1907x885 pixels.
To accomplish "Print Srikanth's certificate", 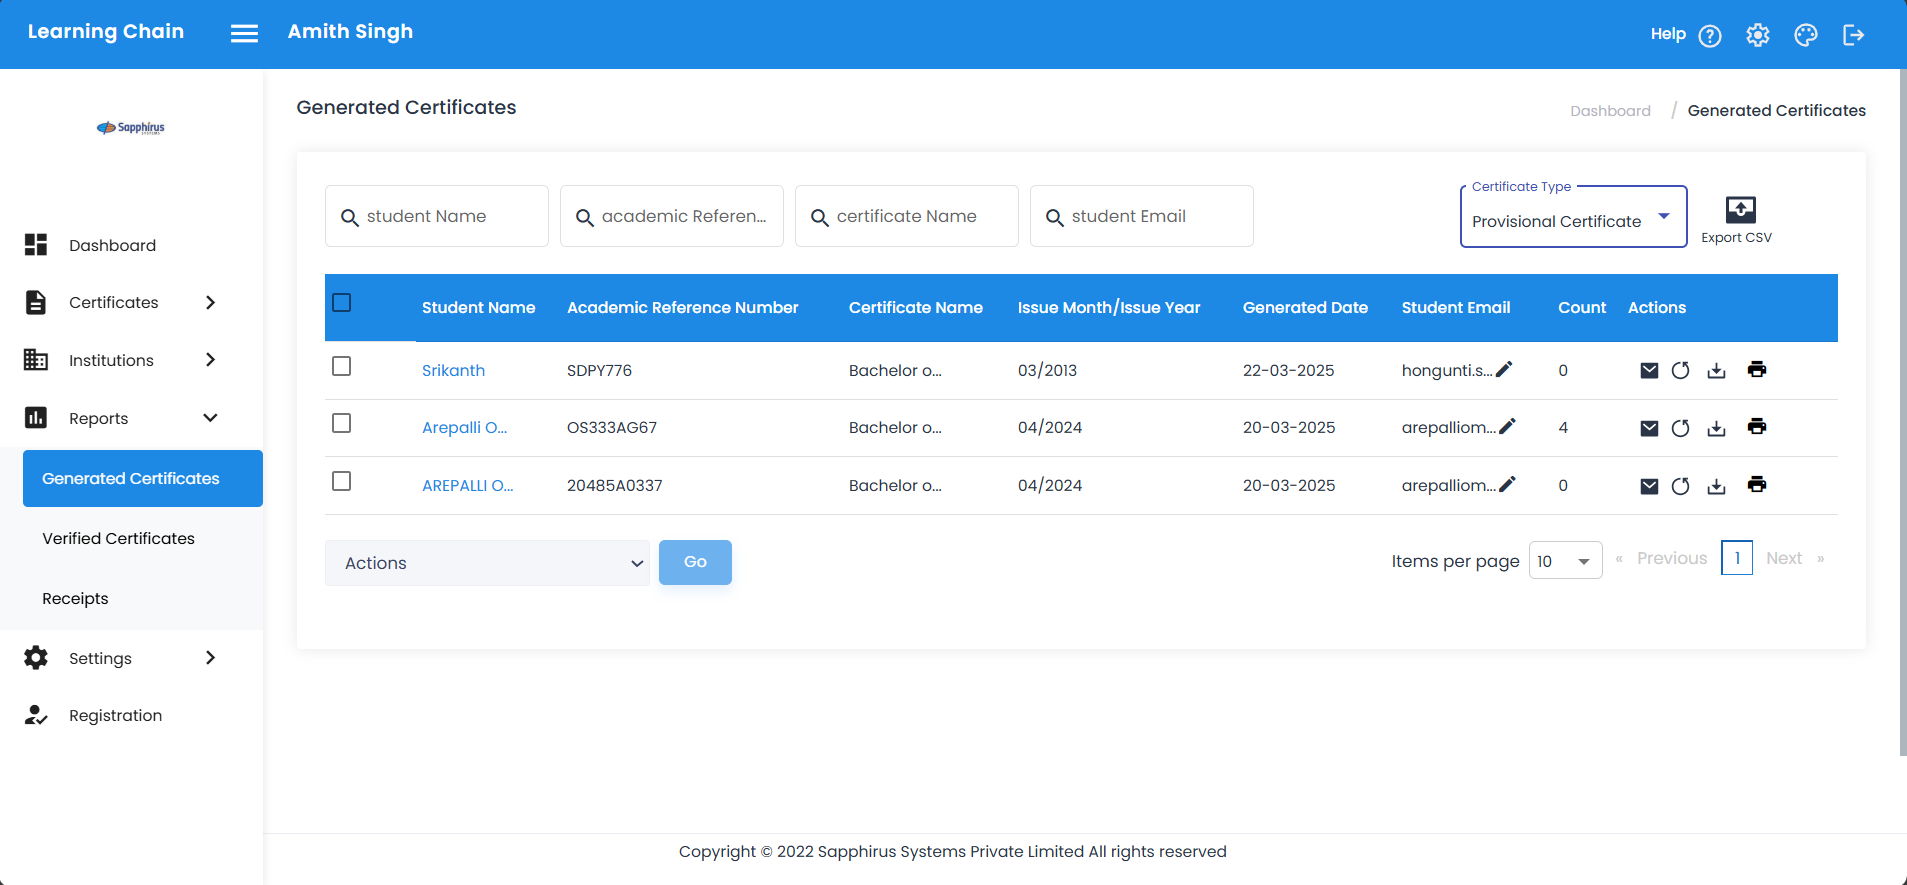I will click(x=1756, y=370).
